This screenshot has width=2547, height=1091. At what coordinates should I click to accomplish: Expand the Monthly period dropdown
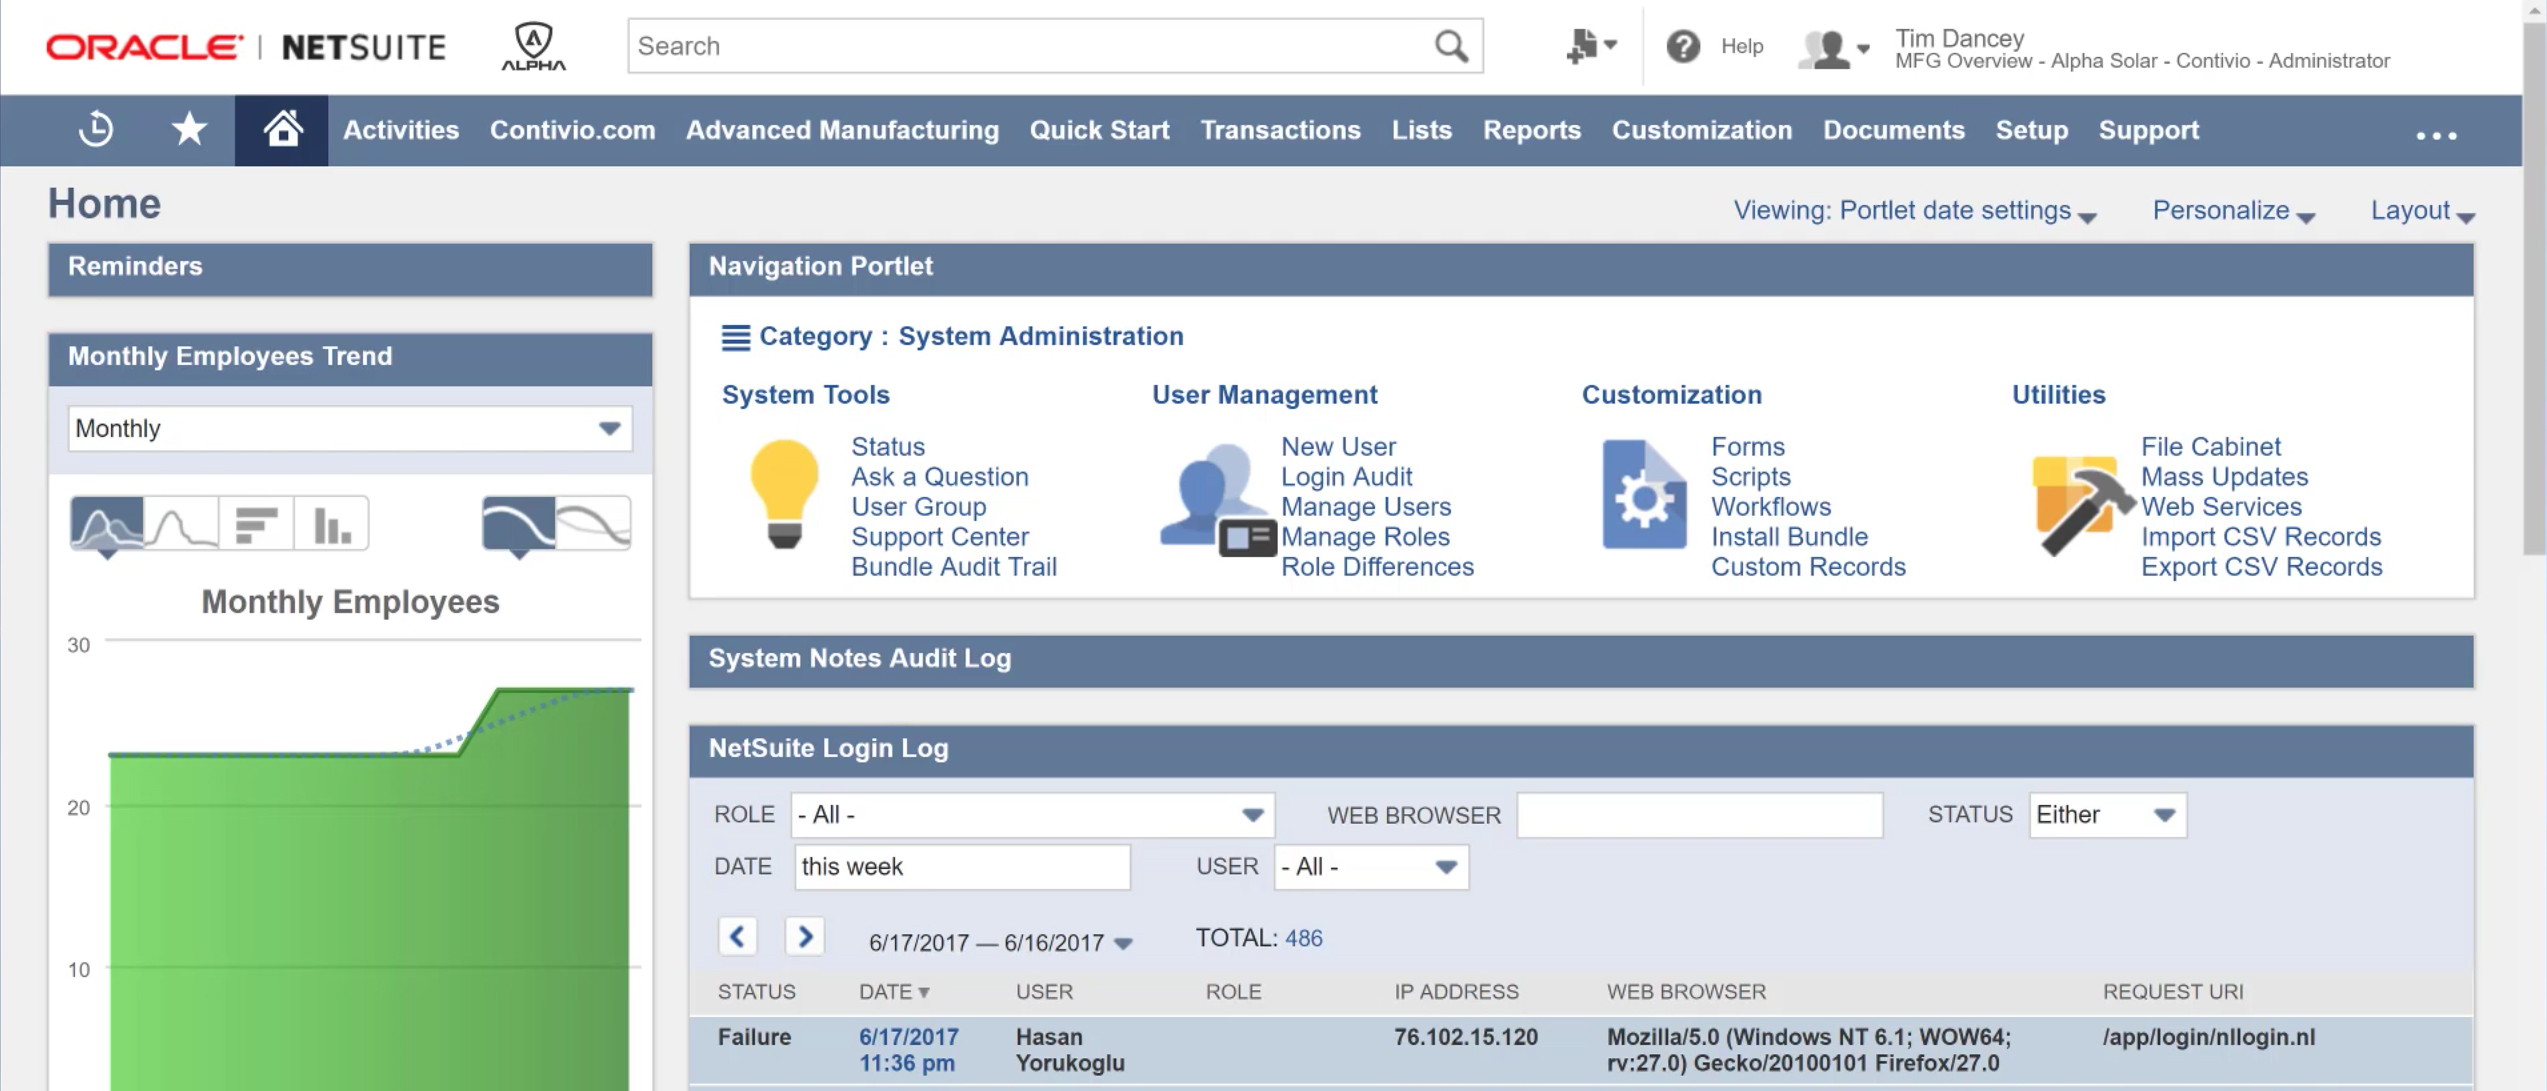click(350, 429)
